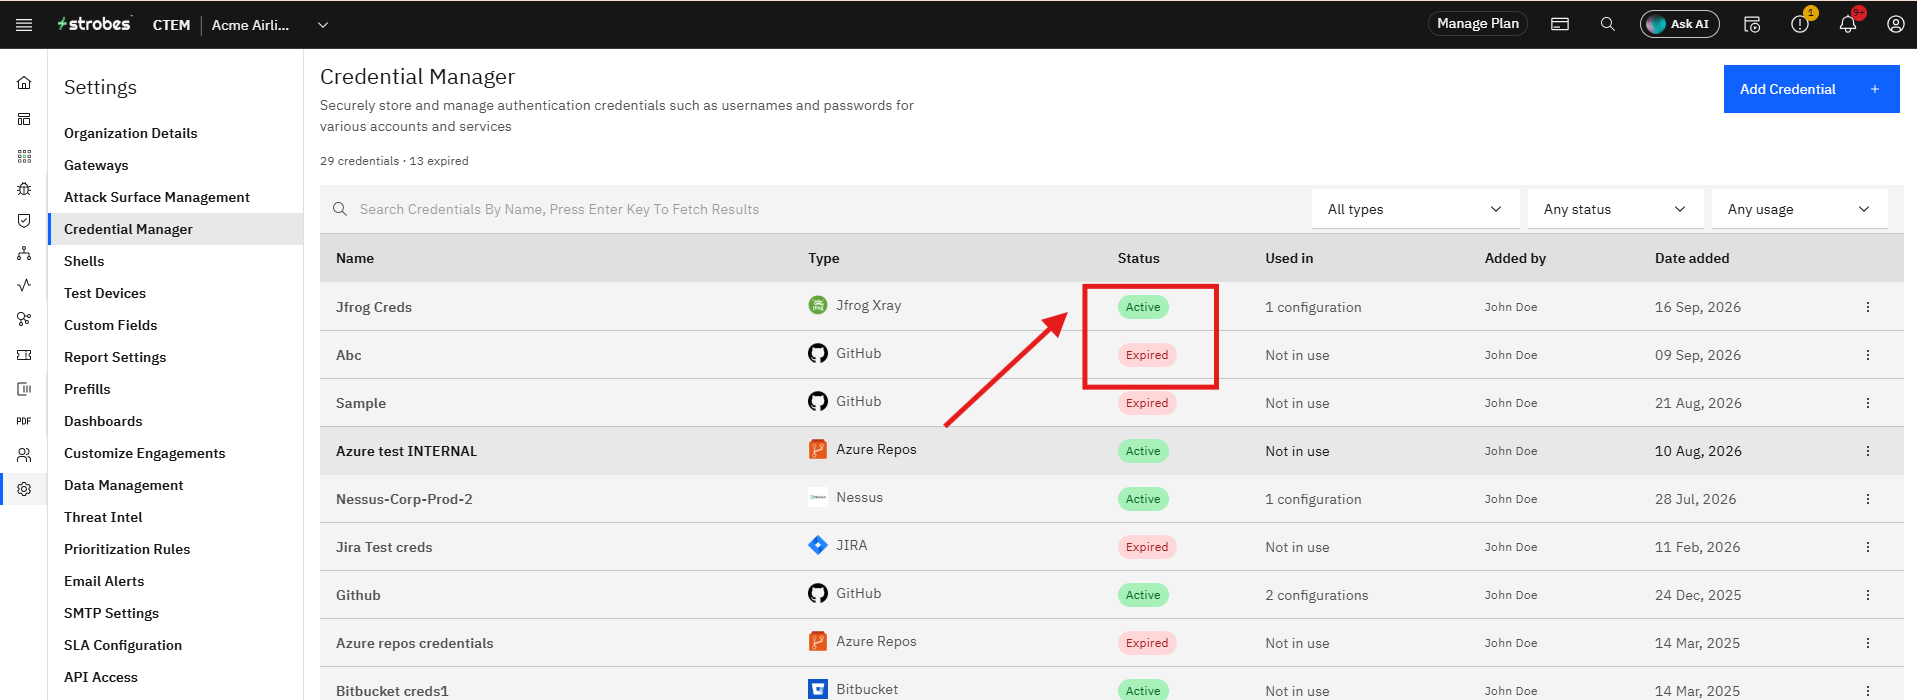Screen dimensions: 1917x700
Task: Open row actions for Azure repos credentials
Action: [1868, 643]
